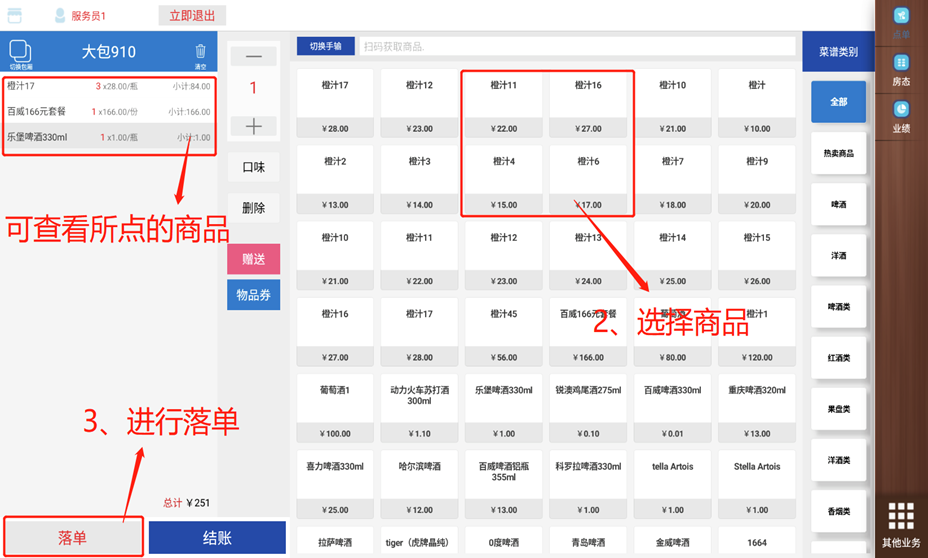Add the 动力火车苏打酒 300ml product
This screenshot has height=558, width=928.
click(419, 408)
